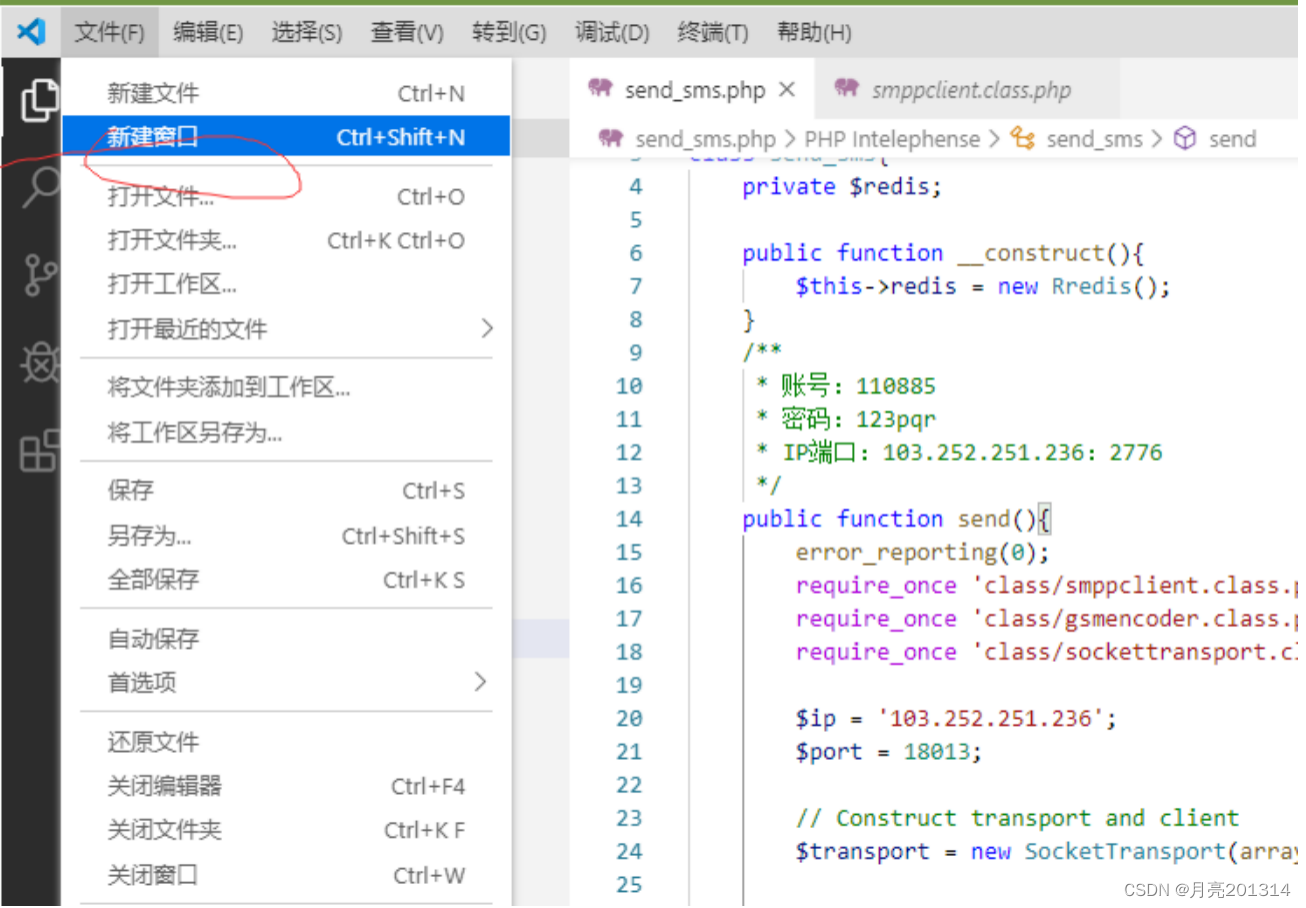Toggle 自动保存 option
The height and width of the screenshot is (908, 1306).
pyautogui.click(x=286, y=639)
